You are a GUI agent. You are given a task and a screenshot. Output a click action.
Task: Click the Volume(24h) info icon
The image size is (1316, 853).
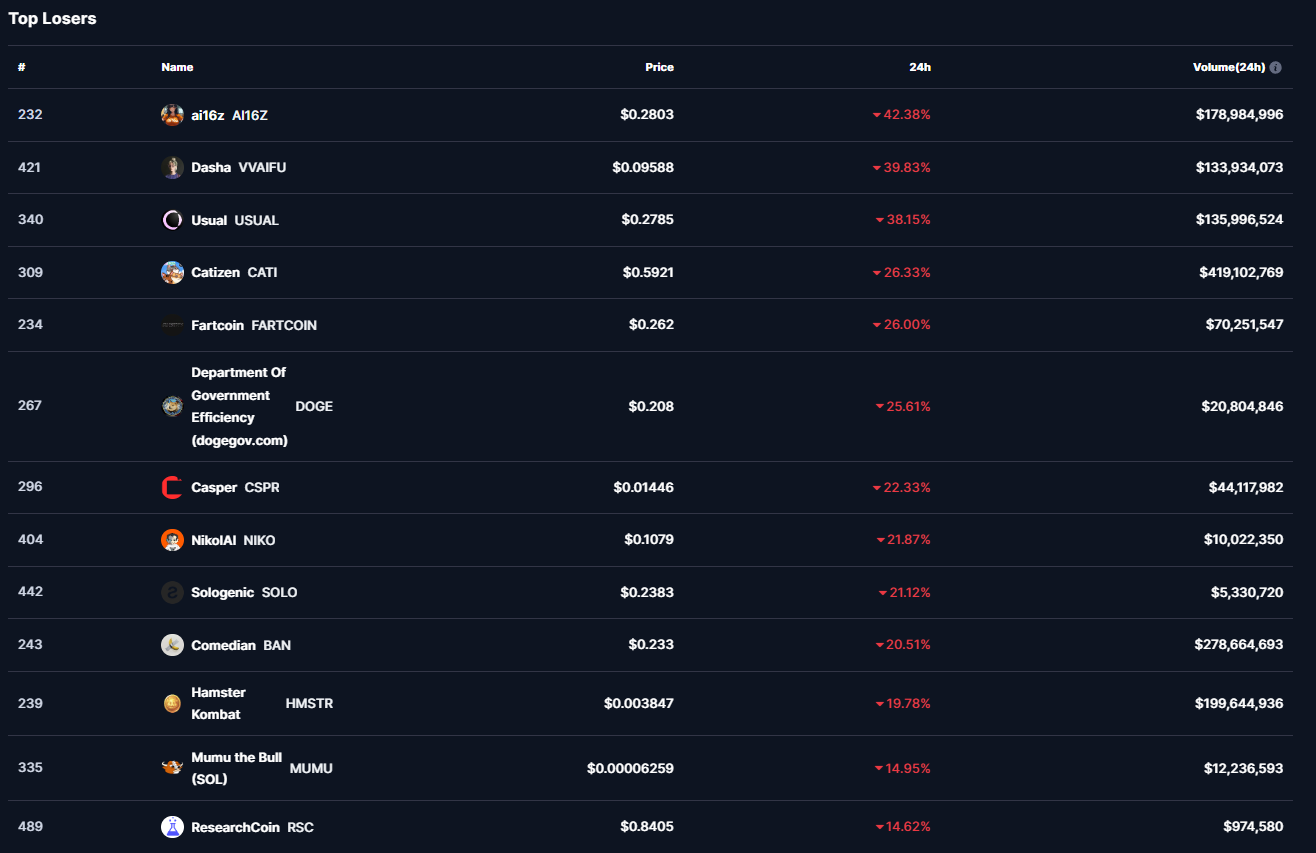coord(1275,67)
